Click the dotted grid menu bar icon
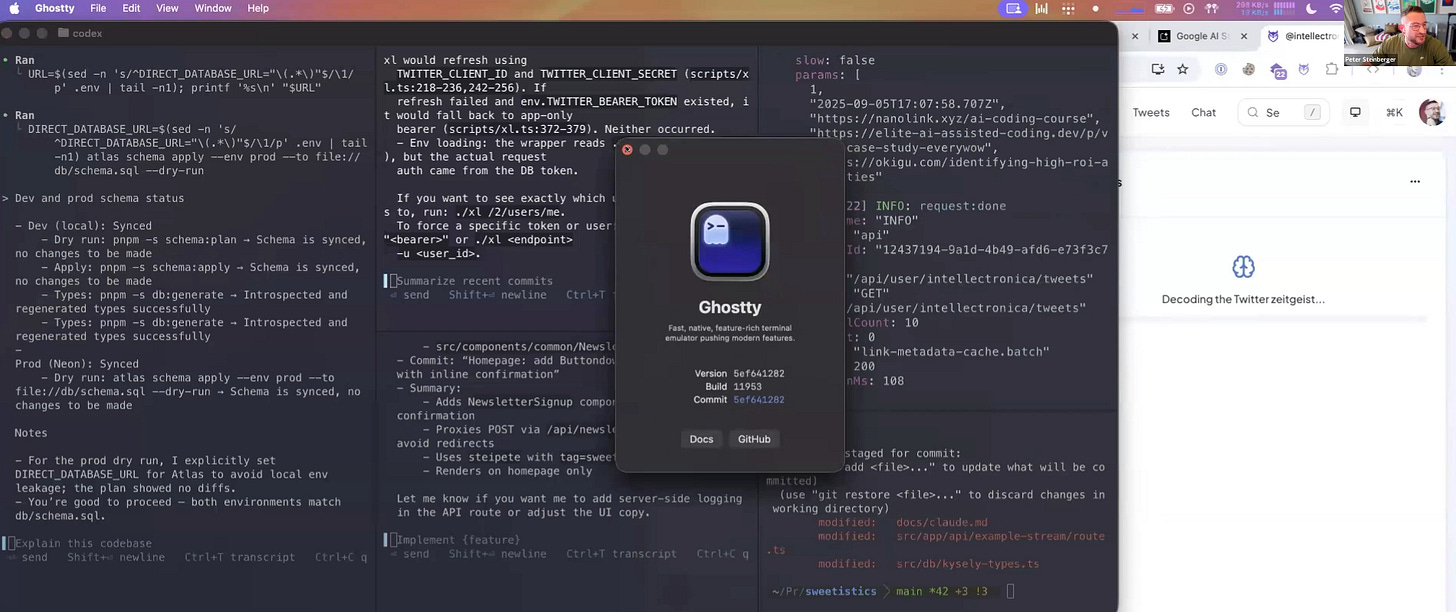1456x612 pixels. [1067, 8]
